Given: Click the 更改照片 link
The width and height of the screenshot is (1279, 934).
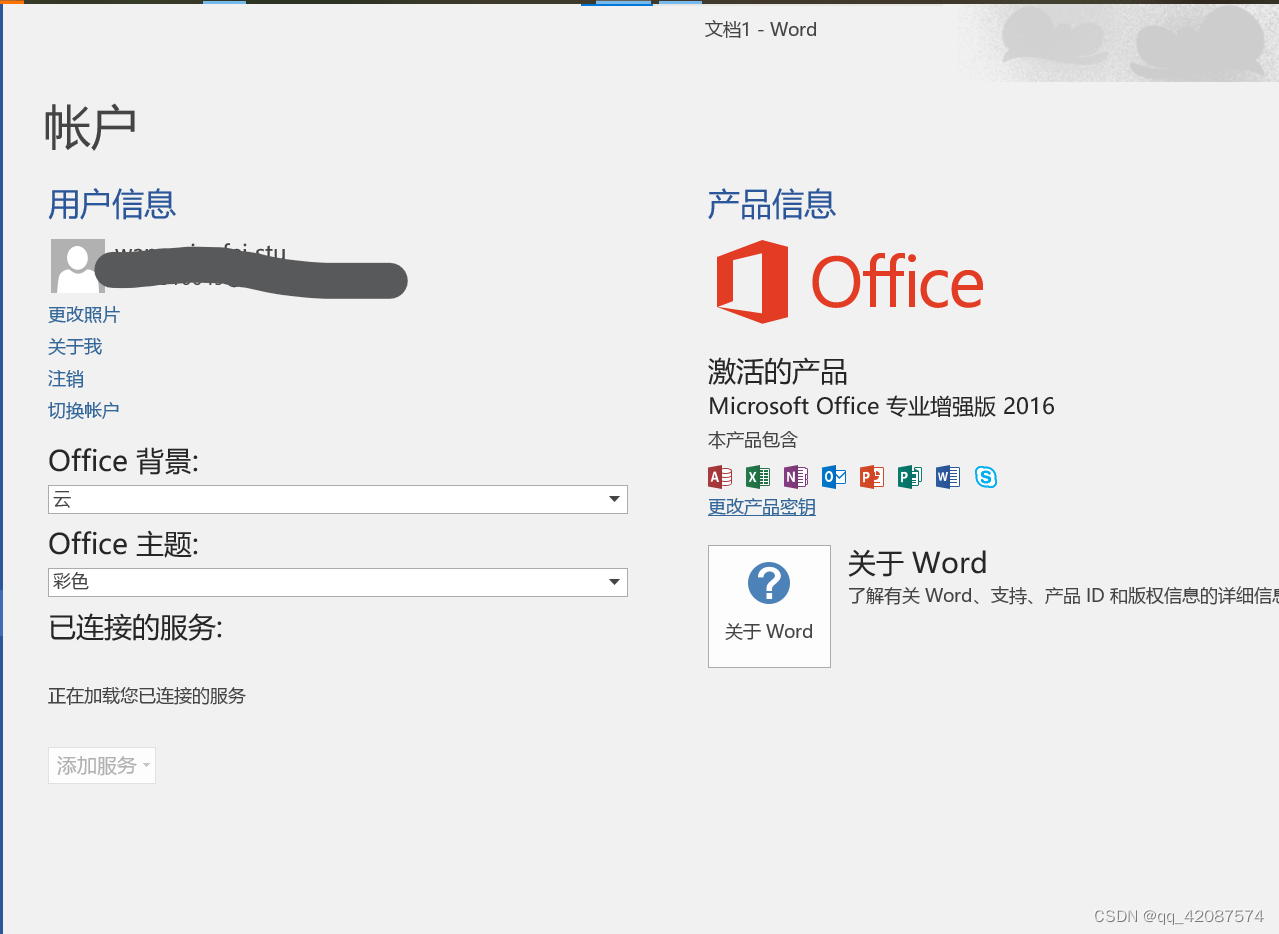Looking at the screenshot, I should click(x=84, y=315).
